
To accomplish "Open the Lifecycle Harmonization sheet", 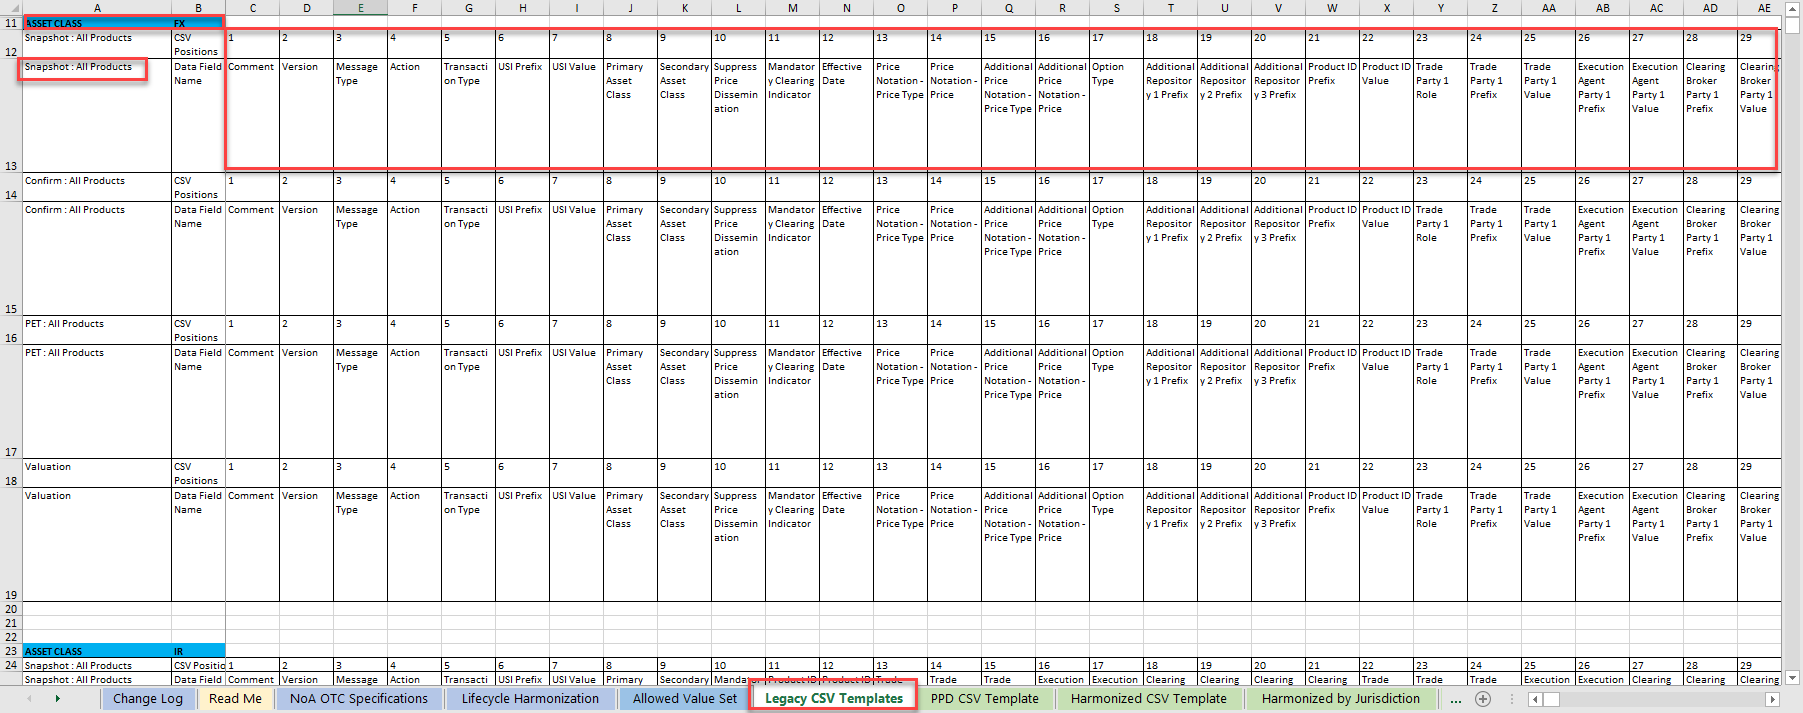I will pos(530,699).
